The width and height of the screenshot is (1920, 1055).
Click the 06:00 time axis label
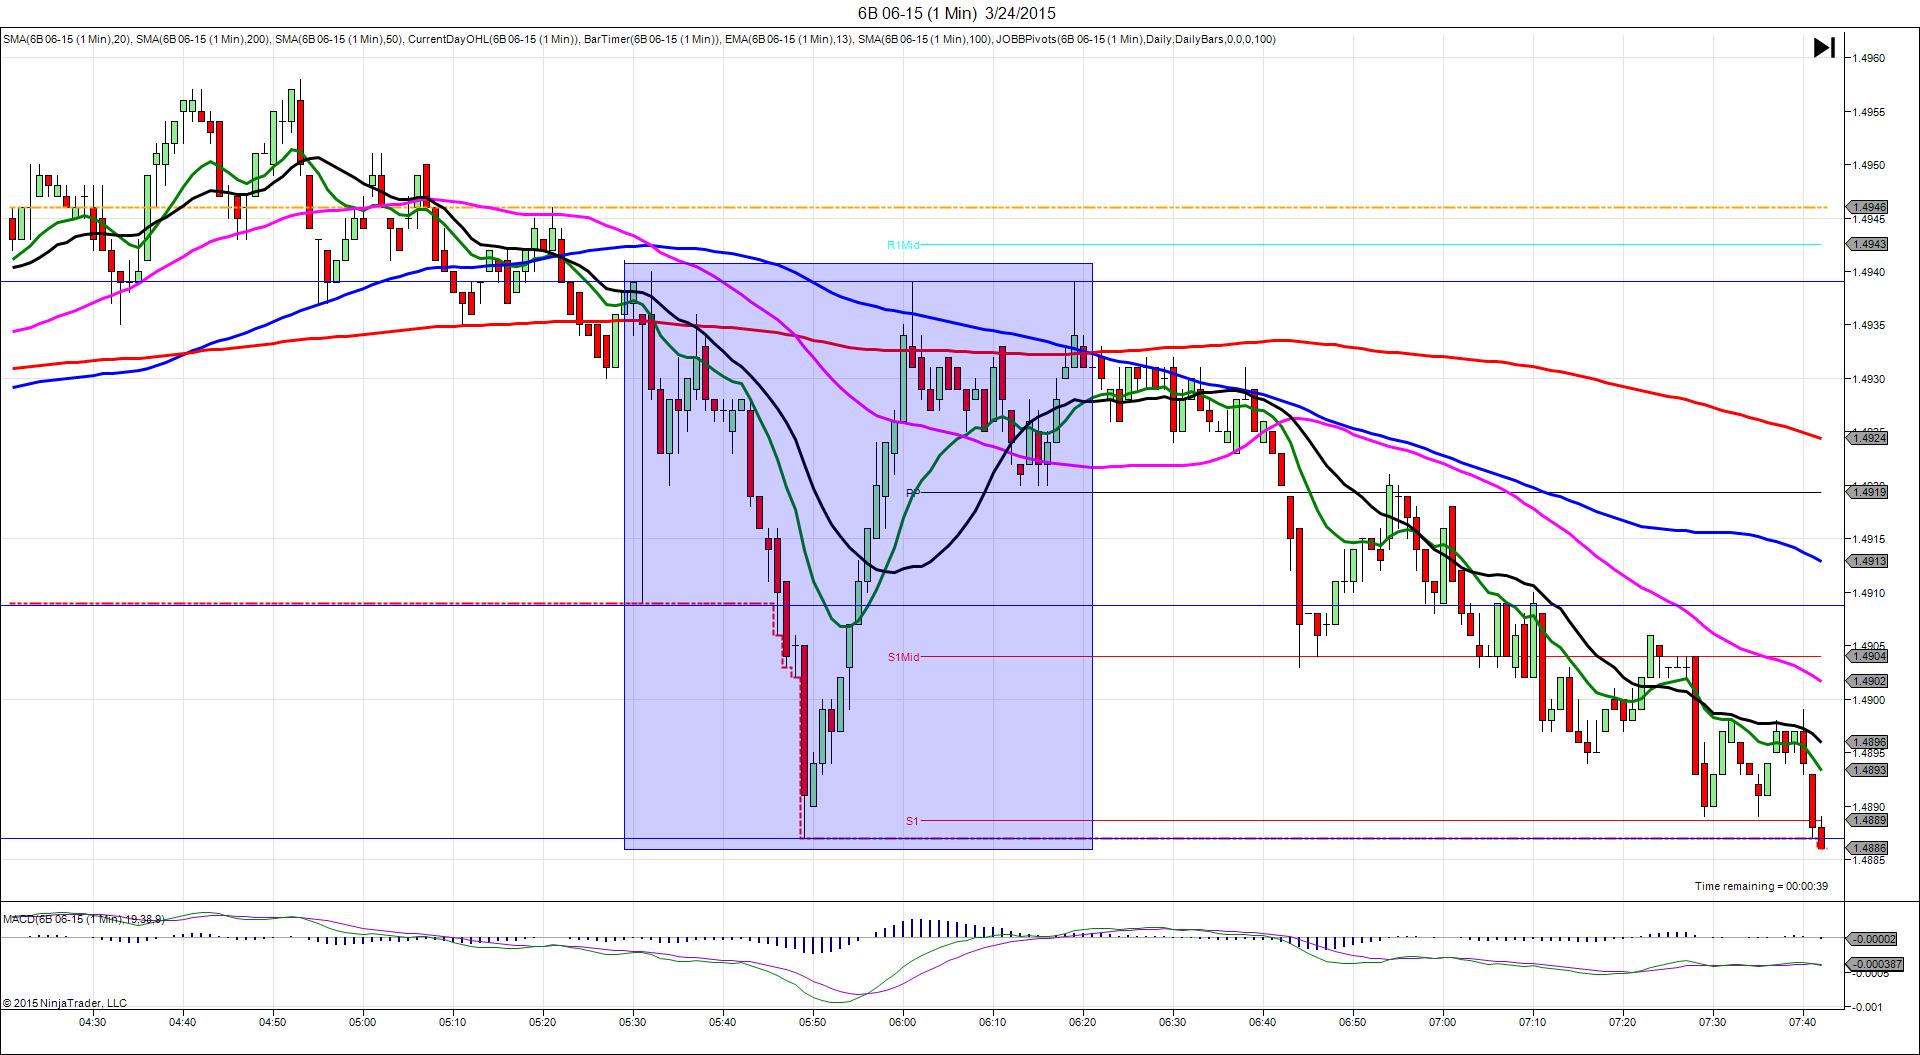(x=903, y=1022)
